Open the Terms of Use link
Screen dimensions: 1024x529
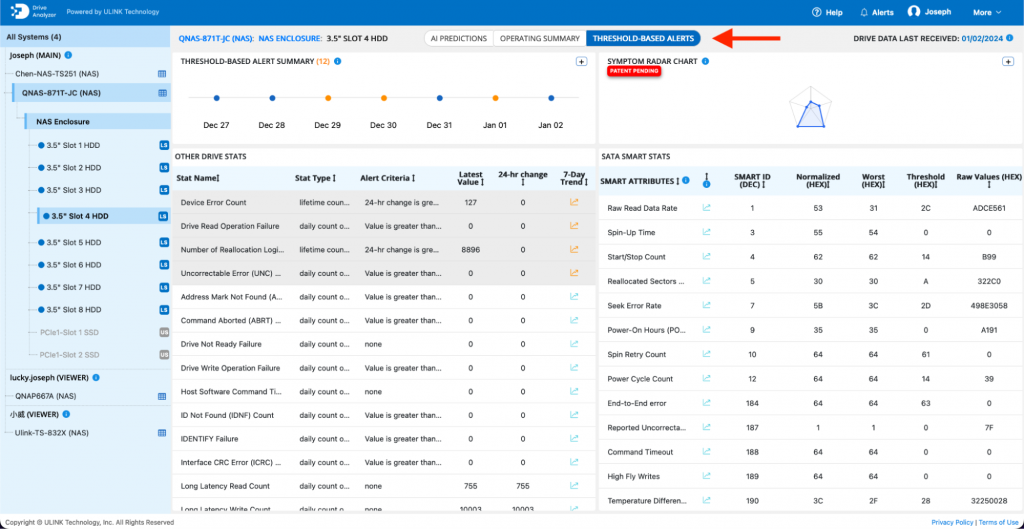[998, 522]
